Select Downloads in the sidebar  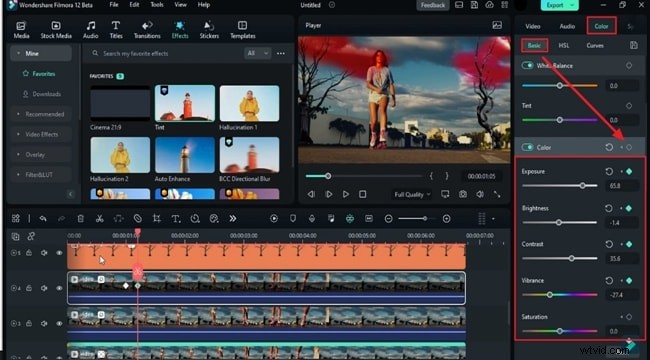(46, 94)
